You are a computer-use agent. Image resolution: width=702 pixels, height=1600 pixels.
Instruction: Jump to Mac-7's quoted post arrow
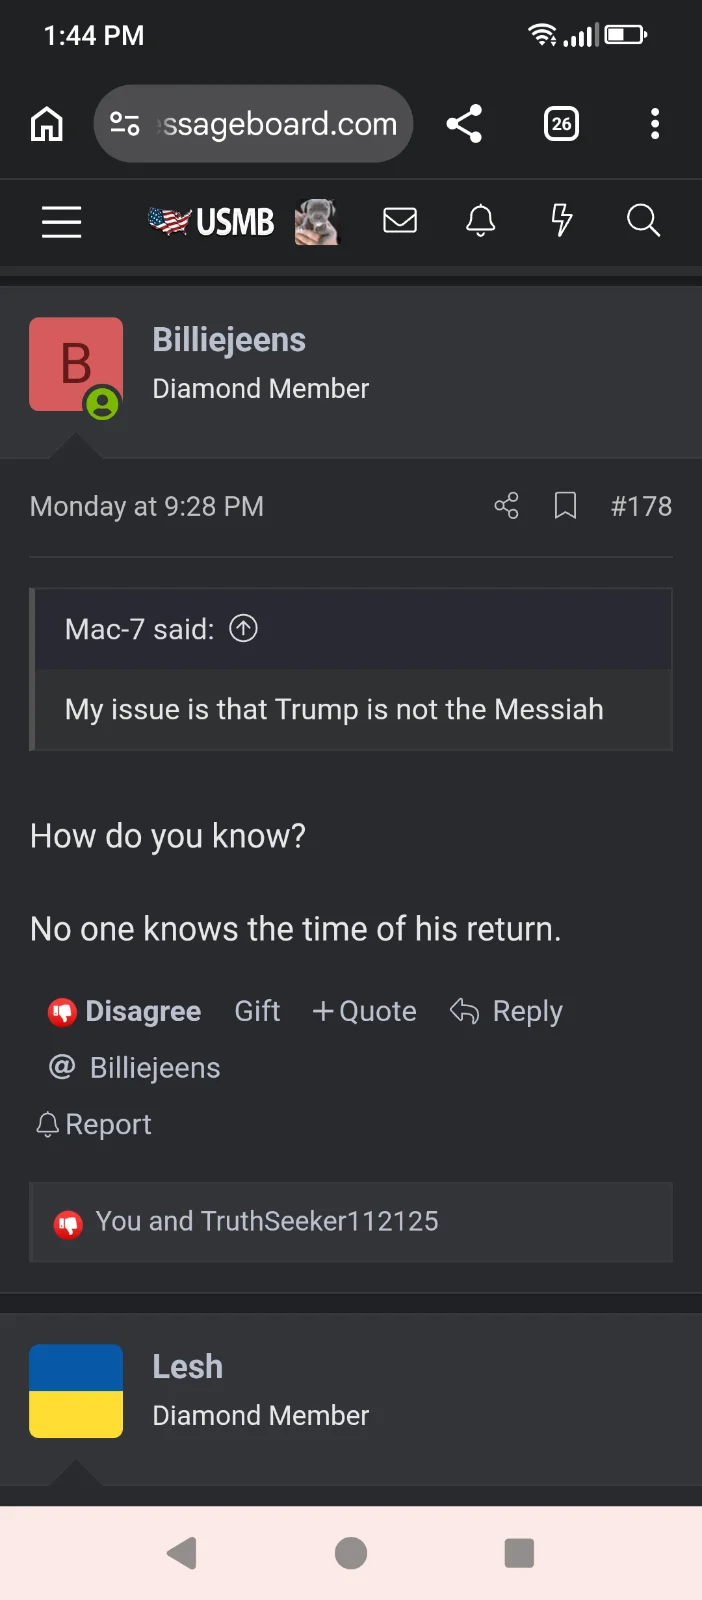tap(243, 628)
